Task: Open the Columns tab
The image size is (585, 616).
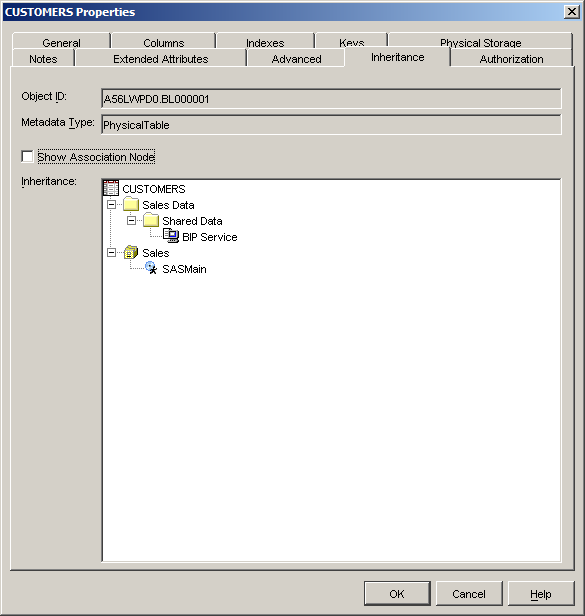Action: (x=163, y=41)
